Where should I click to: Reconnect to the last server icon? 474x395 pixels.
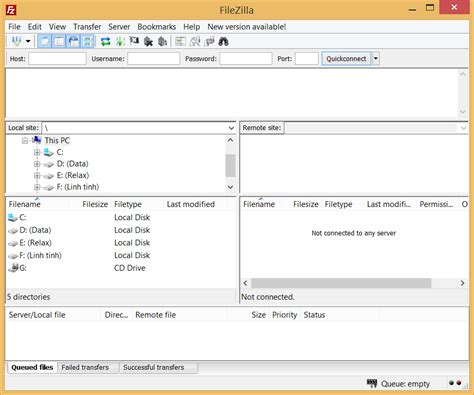pos(163,41)
